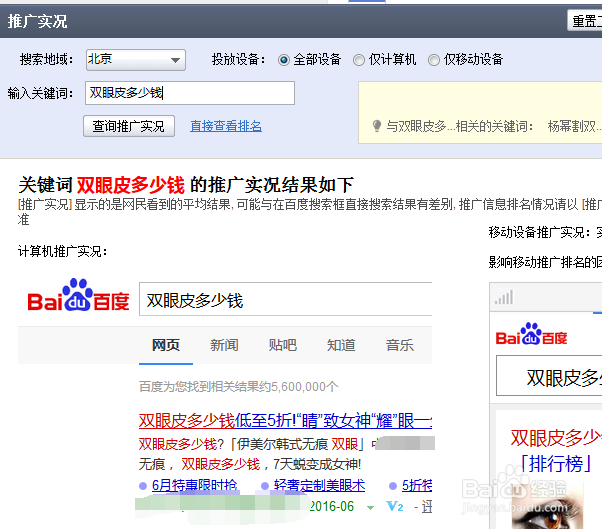Open the 轻奢定制美眼术 sublink
602x529 pixels.
click(x=319, y=486)
